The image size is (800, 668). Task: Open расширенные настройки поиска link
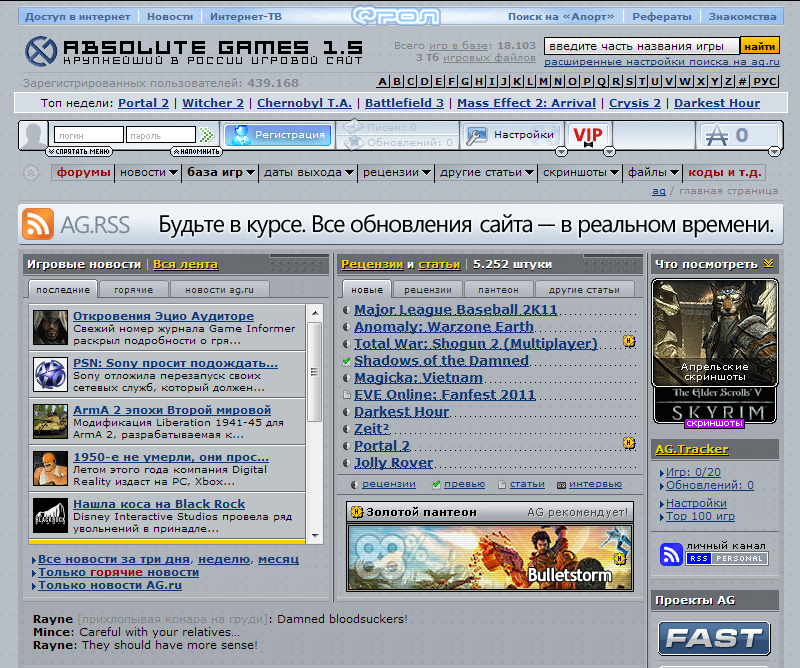(662, 62)
